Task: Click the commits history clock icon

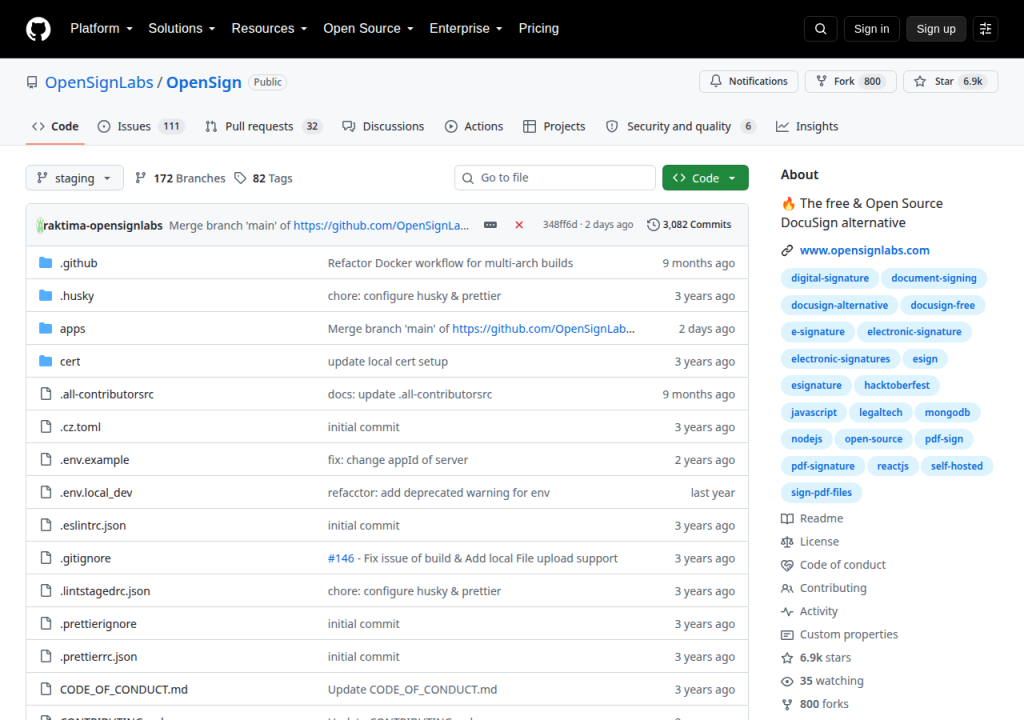Action: pyautogui.click(x=653, y=225)
